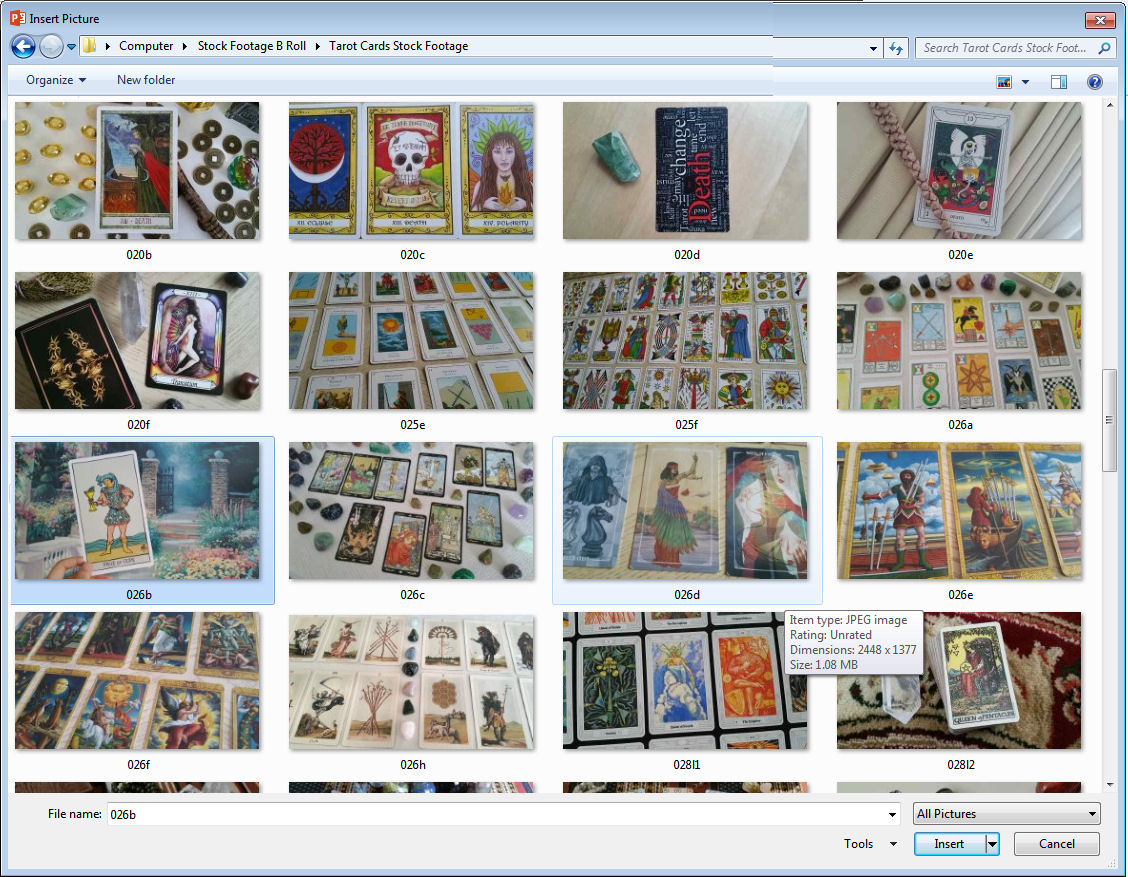Expand the Insert button split arrow
The width and height of the screenshot is (1128, 877).
(992, 844)
